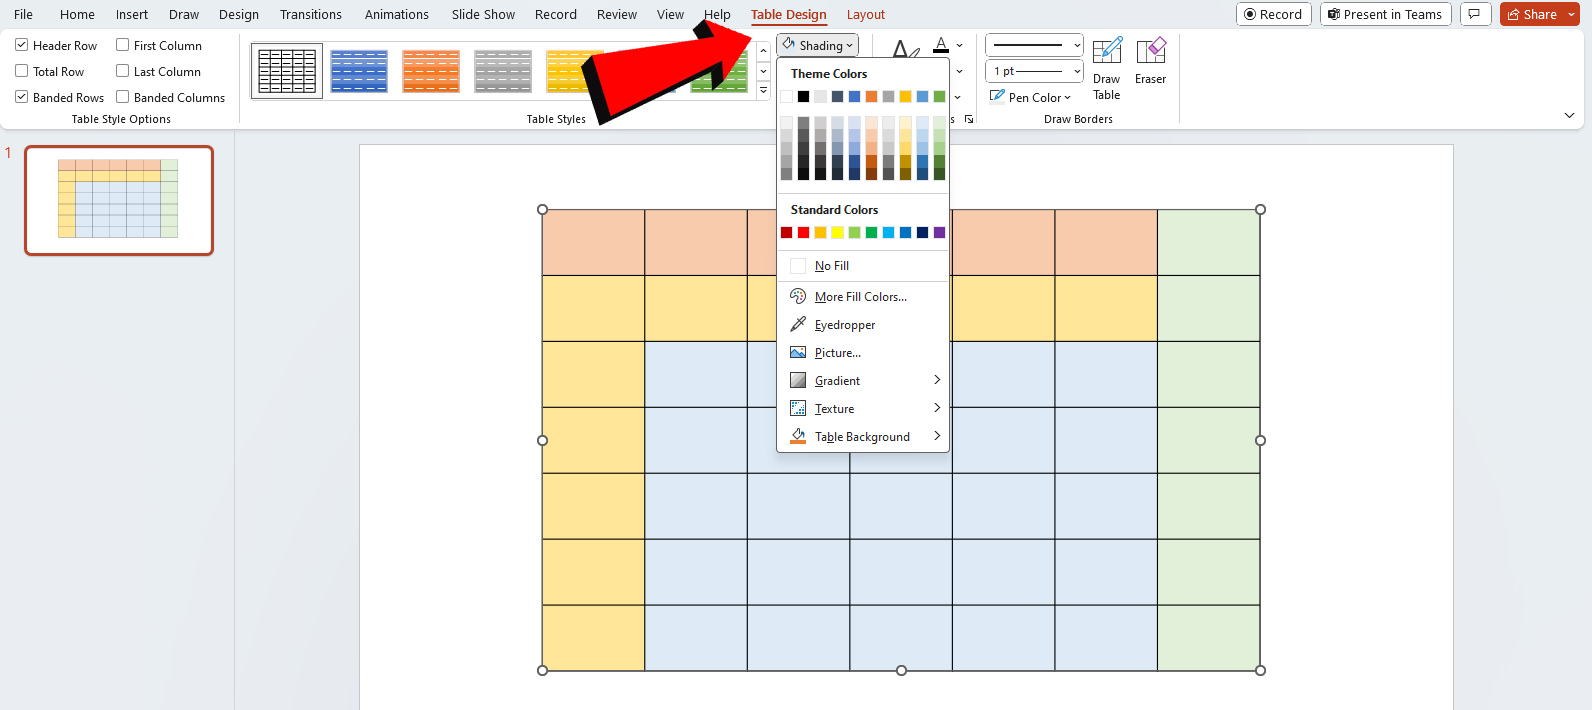Click the More Fill Colors palette icon
This screenshot has width=1592, height=710.
click(x=798, y=296)
